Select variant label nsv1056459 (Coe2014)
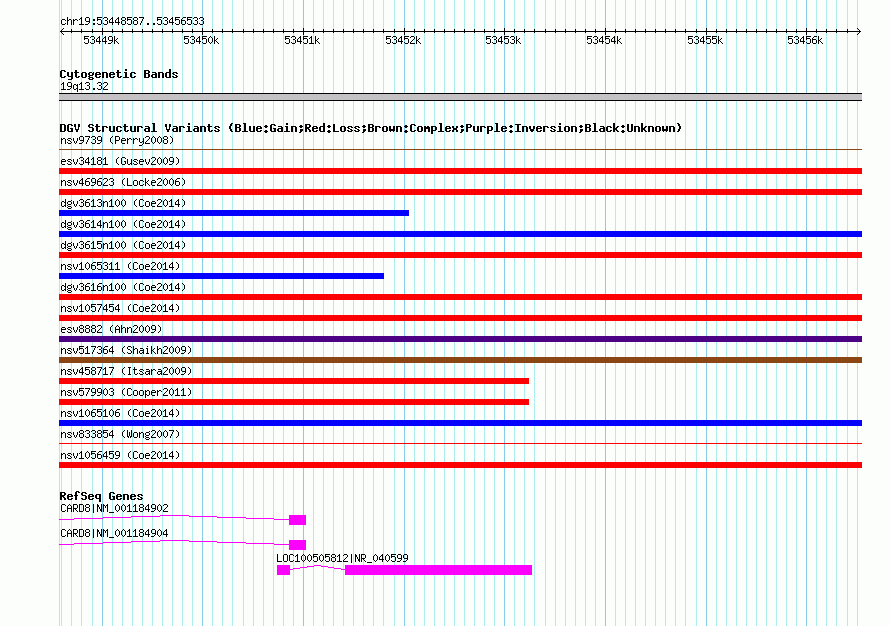 click(x=120, y=455)
